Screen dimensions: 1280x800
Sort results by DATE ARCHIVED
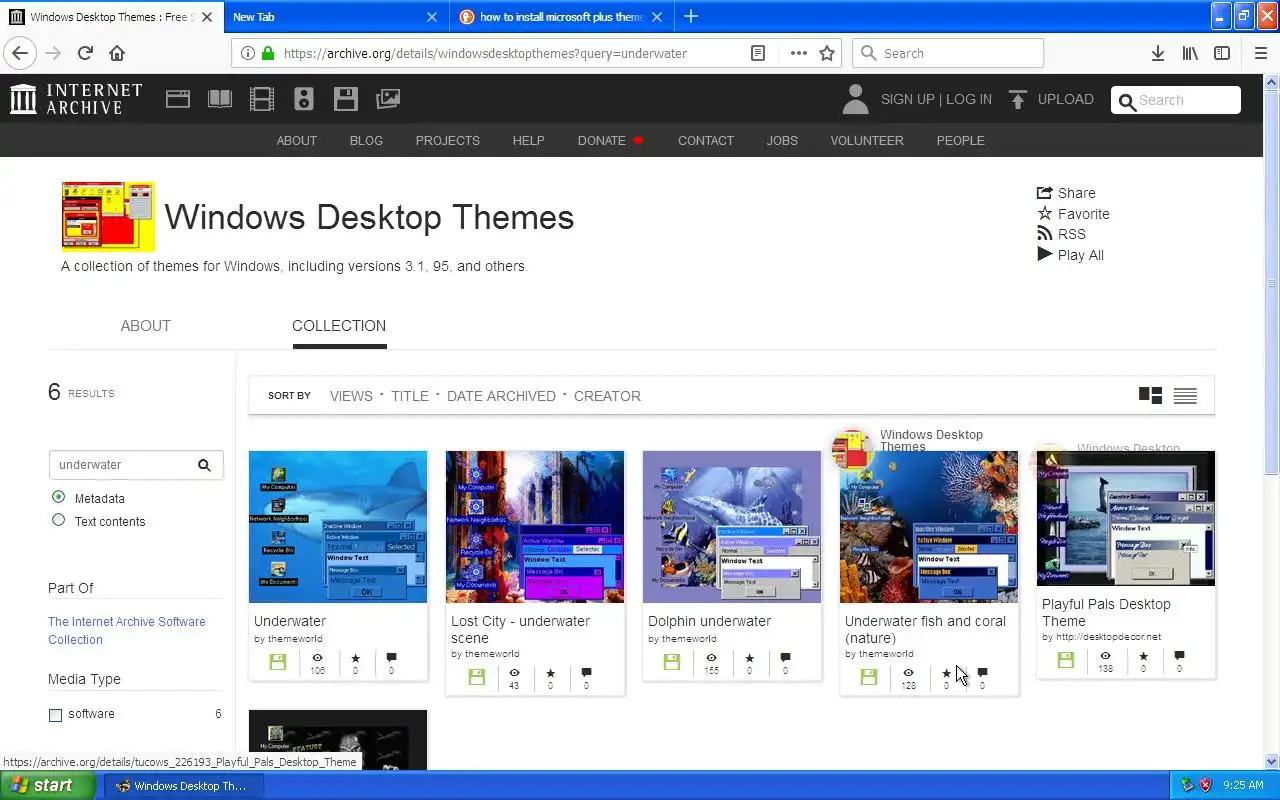(501, 396)
